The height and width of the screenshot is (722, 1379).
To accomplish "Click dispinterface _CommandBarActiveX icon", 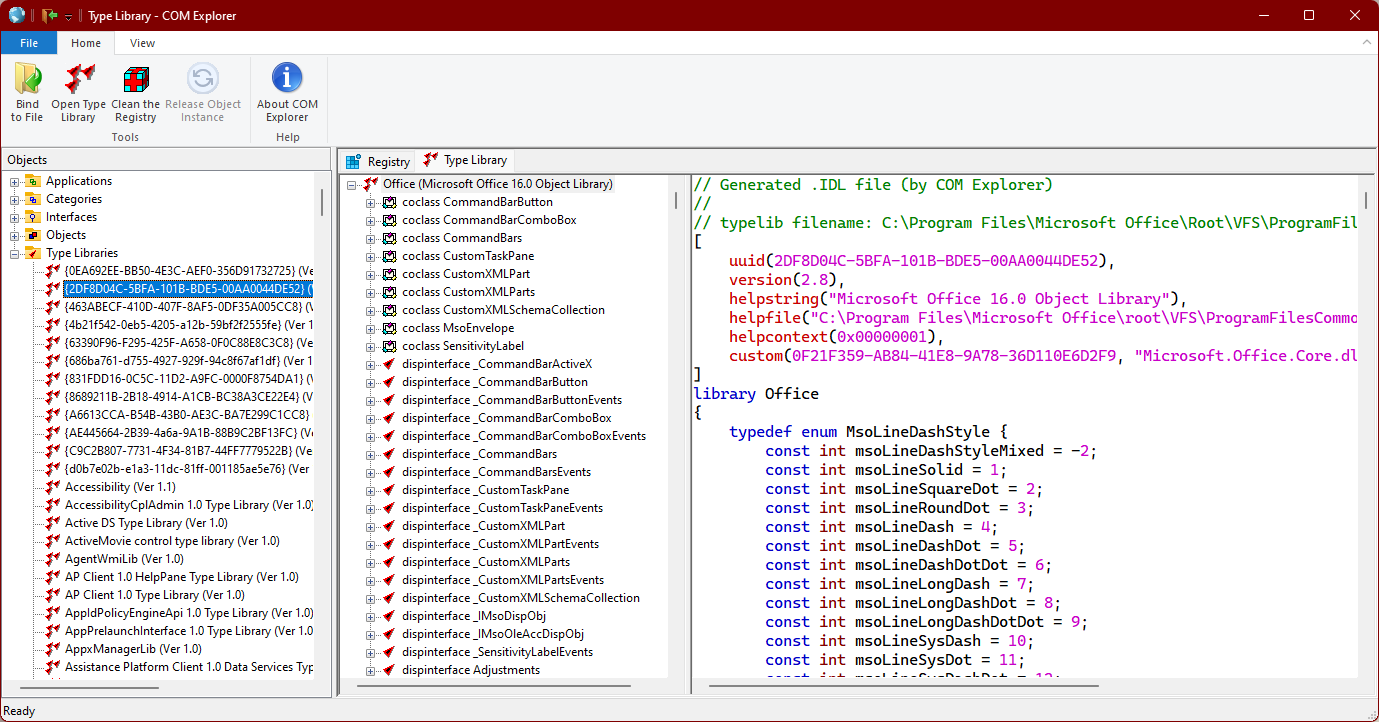I will pos(390,364).
